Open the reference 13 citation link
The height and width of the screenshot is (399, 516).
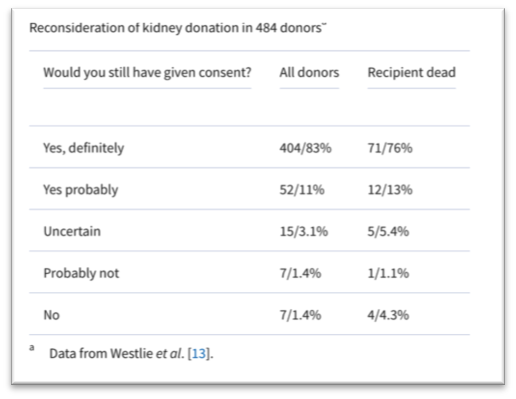click(199, 354)
